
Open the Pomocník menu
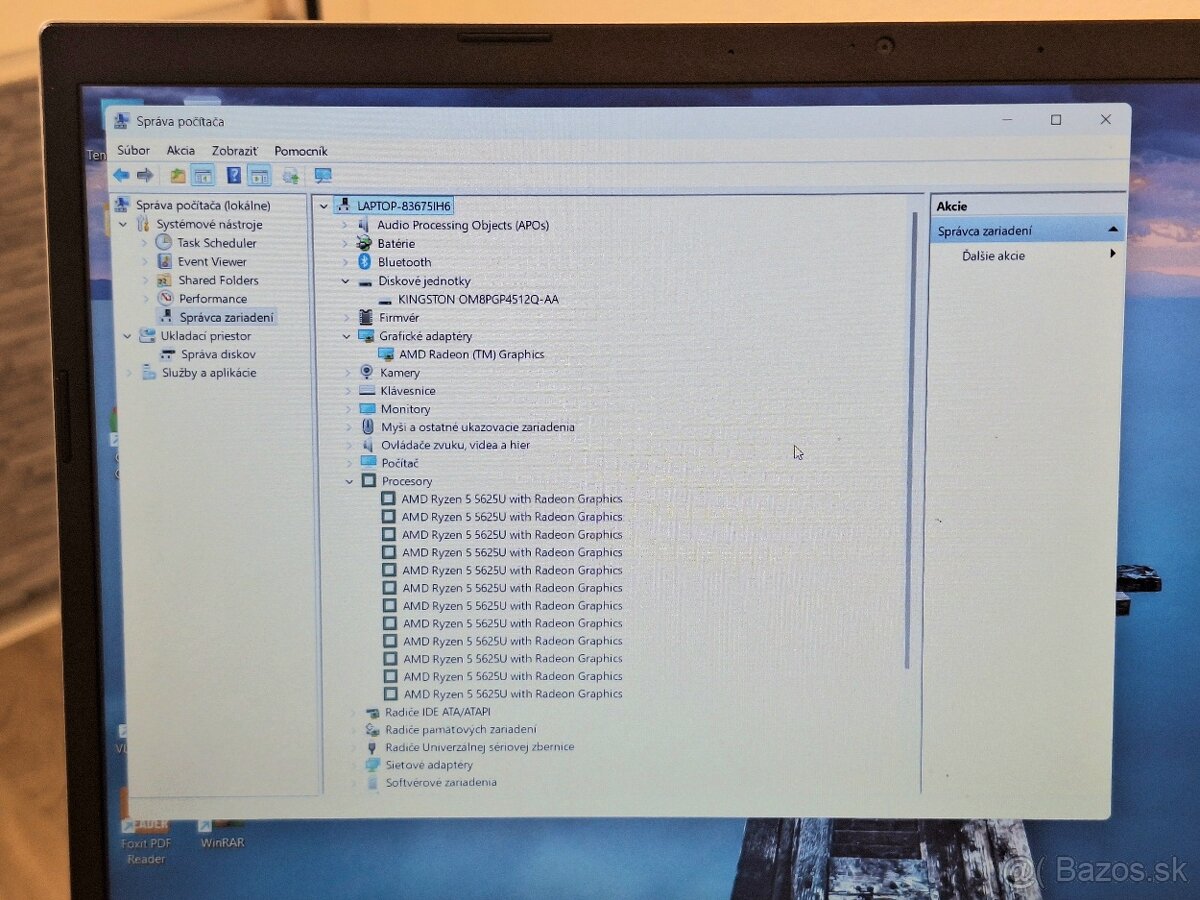coord(301,150)
